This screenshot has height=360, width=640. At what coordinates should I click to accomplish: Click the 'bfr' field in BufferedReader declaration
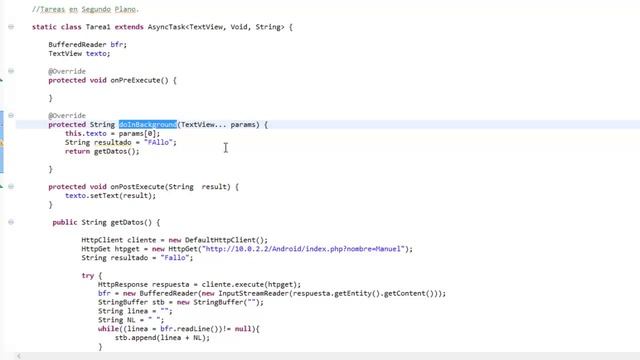pyautogui.click(x=116, y=44)
